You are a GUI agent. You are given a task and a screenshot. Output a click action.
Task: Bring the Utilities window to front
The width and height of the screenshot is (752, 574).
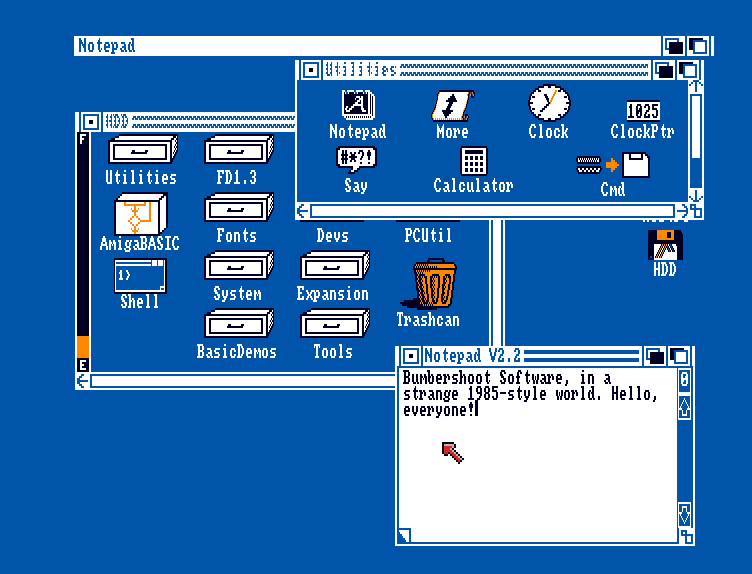pos(688,71)
